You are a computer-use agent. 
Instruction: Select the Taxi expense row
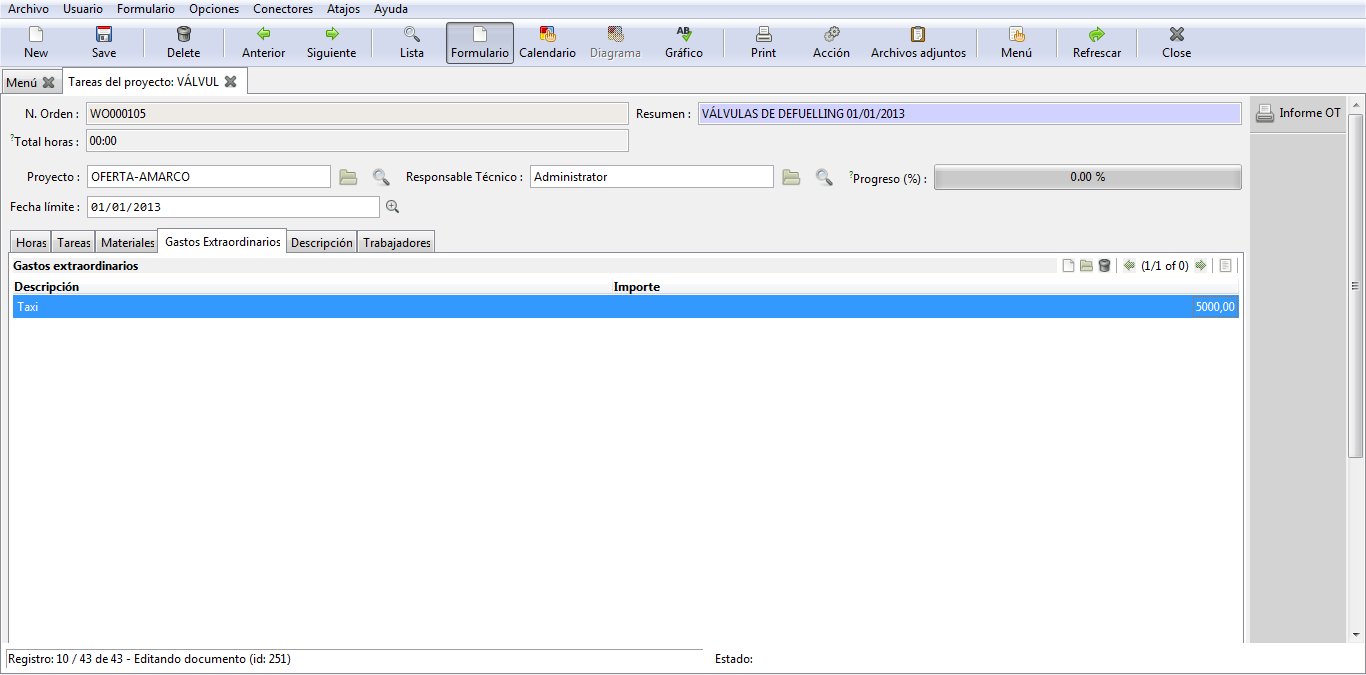[625, 307]
